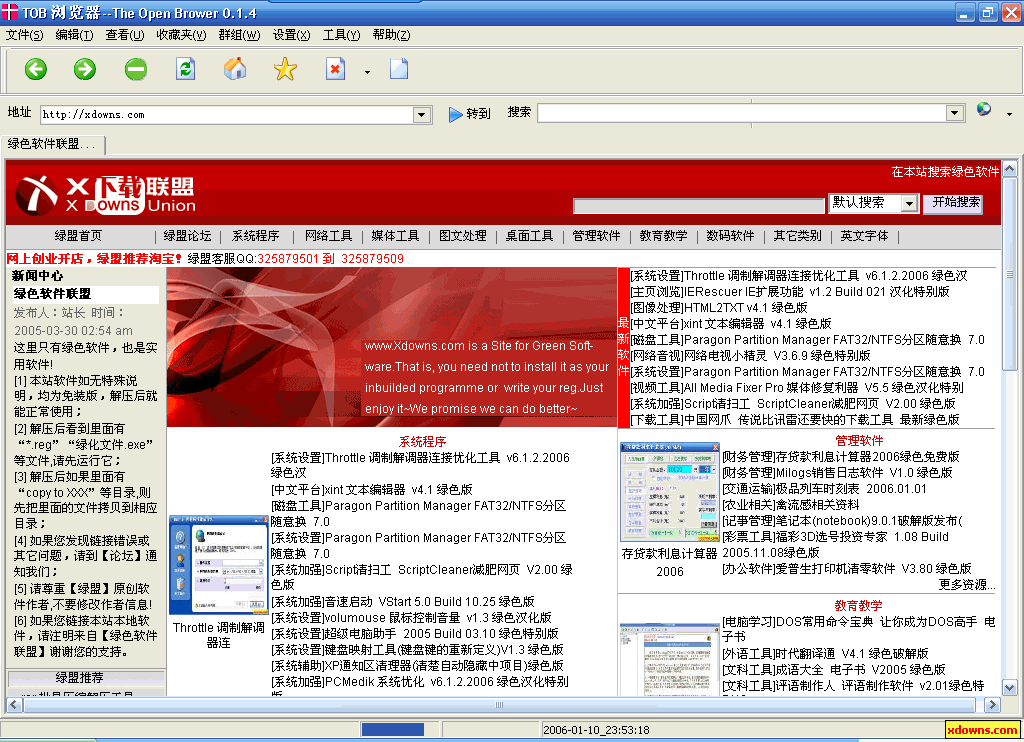Viewport: 1024px width, 742px height.
Task: Open Throttle 调制解调器连 screenshot thumbnail
Action: pos(218,565)
